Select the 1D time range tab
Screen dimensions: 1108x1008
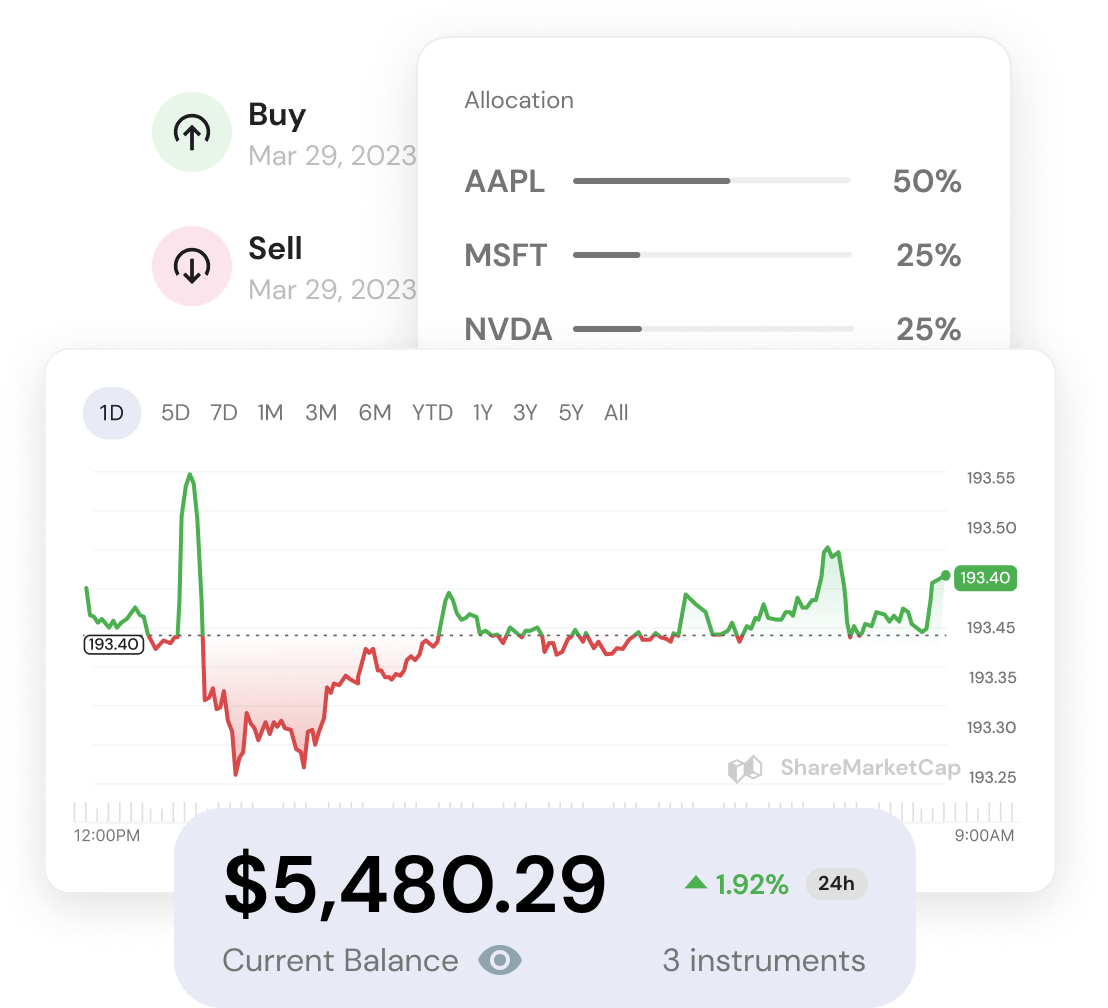112,412
